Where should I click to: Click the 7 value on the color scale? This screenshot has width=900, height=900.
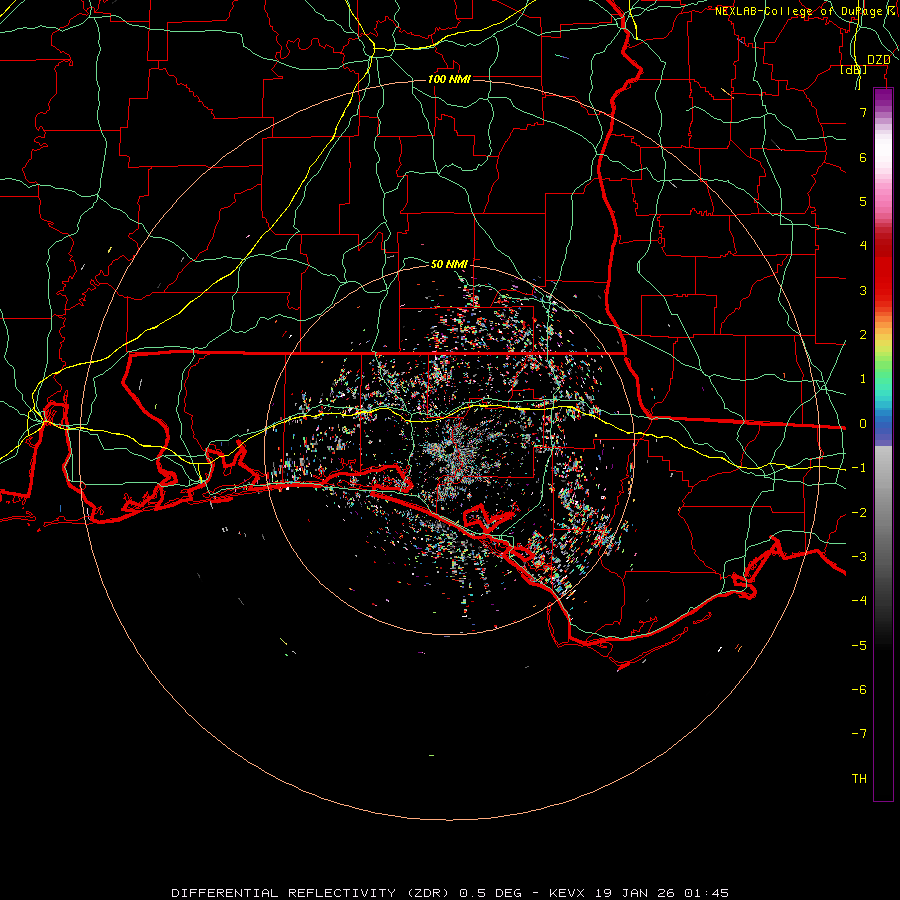pos(863,112)
